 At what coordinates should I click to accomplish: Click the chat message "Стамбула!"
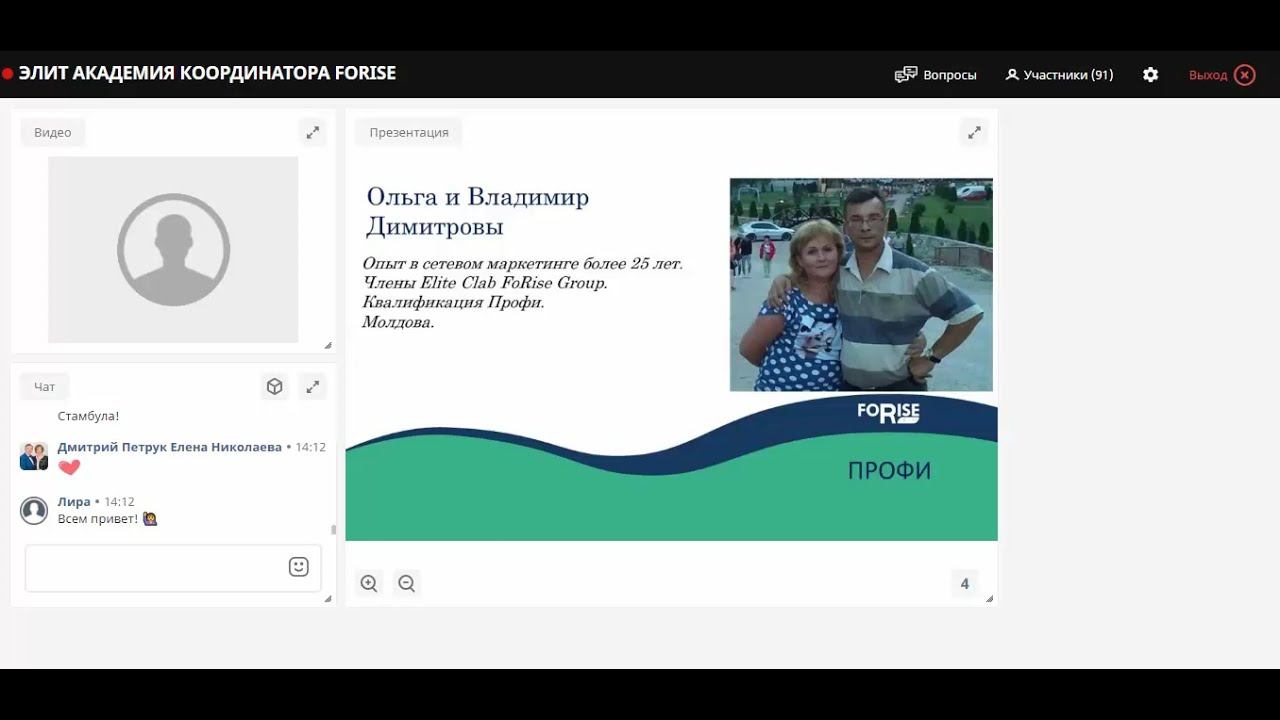coord(88,416)
